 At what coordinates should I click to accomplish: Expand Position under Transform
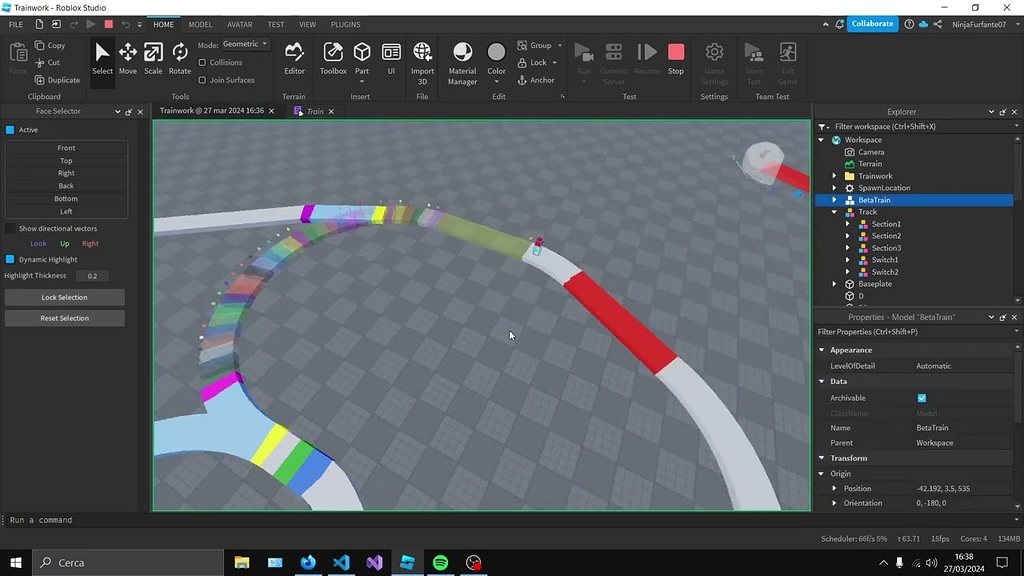coord(836,488)
